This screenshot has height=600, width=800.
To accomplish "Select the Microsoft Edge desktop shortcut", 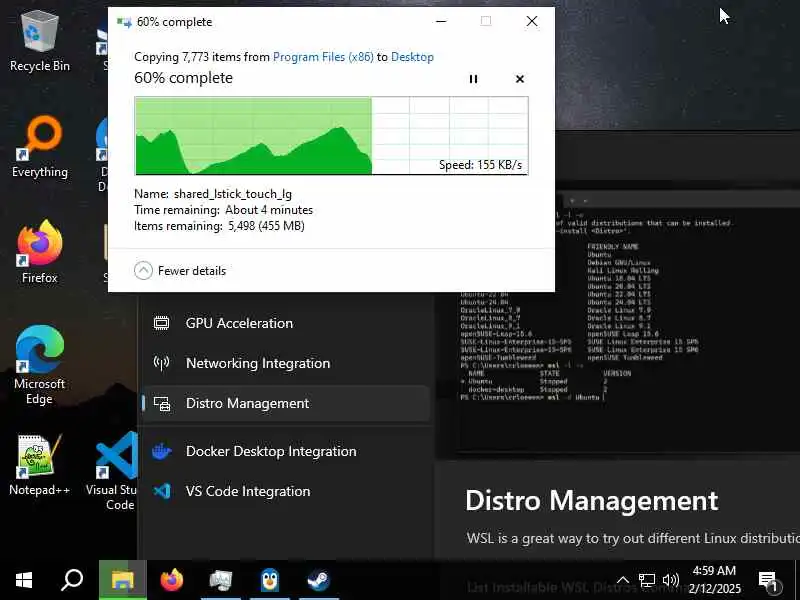I will (40, 365).
